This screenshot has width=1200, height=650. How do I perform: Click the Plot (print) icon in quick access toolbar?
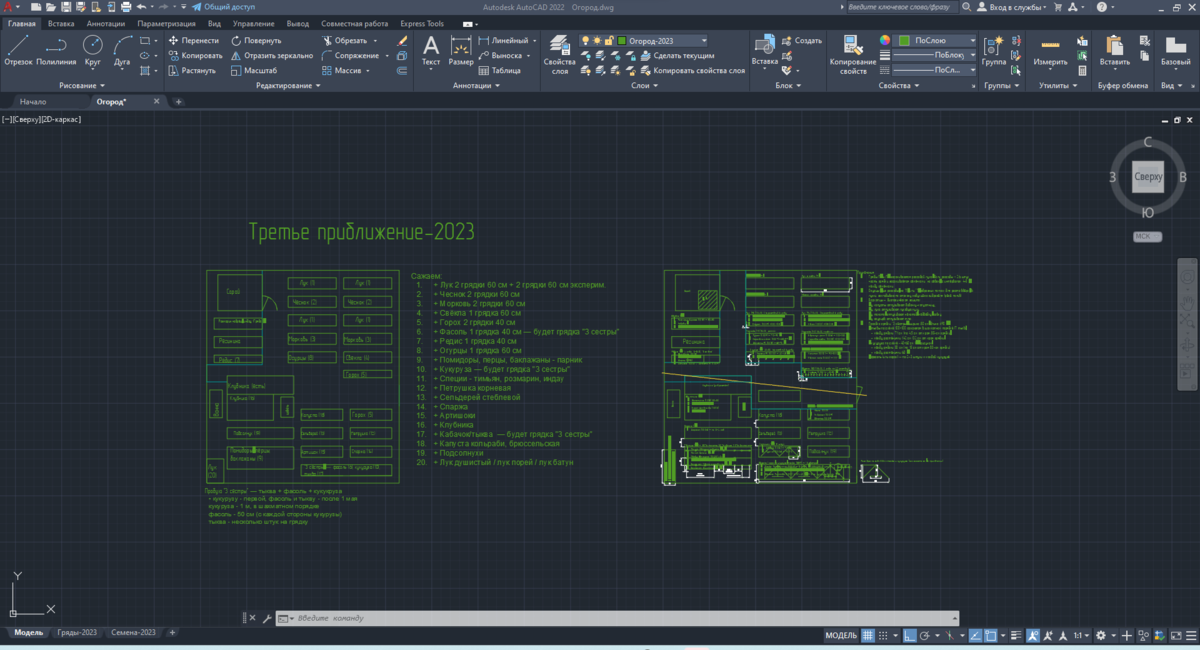point(126,7)
